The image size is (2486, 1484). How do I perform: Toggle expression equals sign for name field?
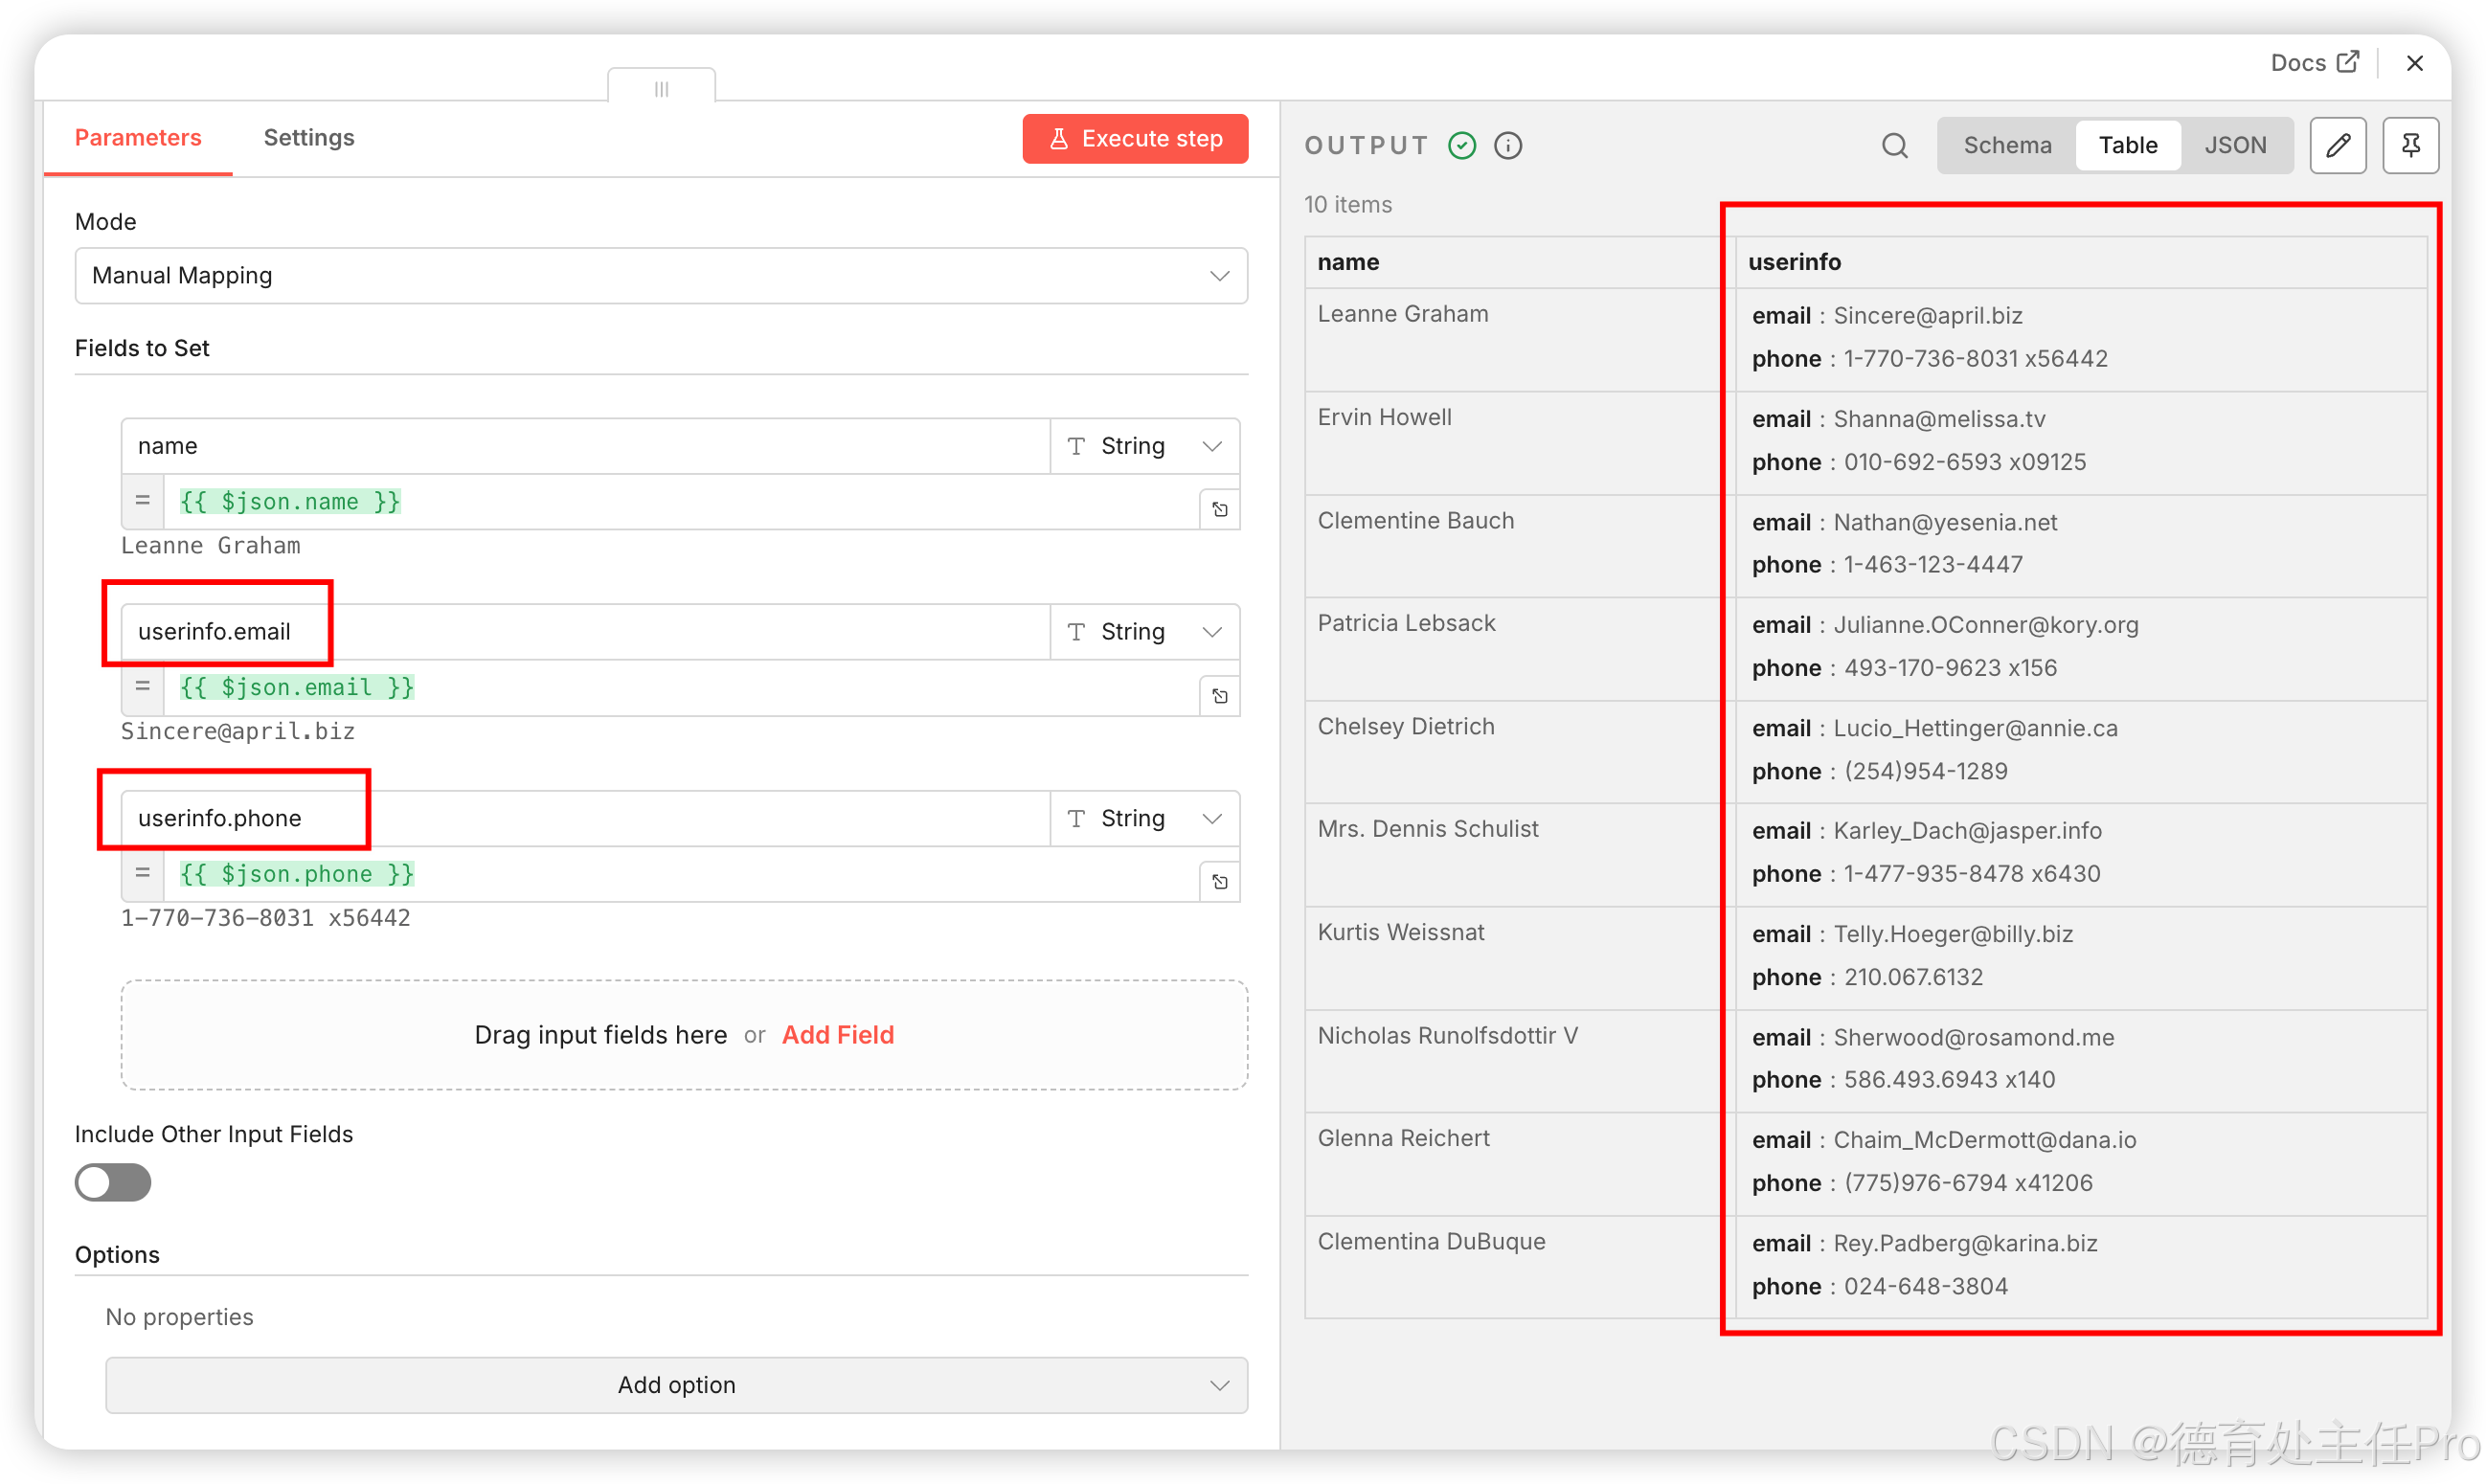click(x=143, y=501)
